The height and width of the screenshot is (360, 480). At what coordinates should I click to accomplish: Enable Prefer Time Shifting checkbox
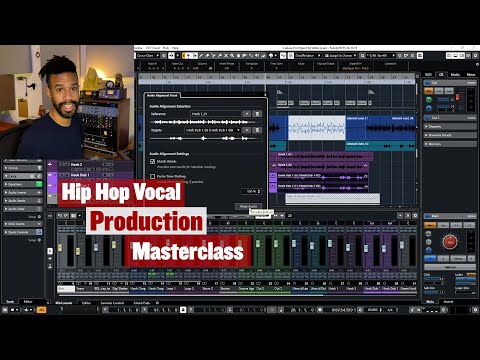coord(153,176)
